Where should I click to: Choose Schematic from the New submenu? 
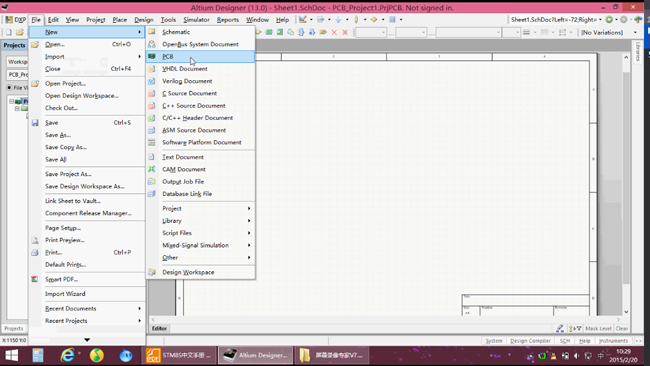pos(200,32)
